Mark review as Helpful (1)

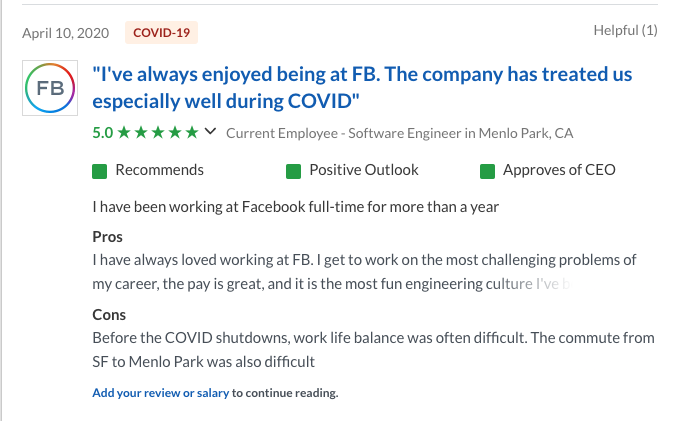pyautogui.click(x=625, y=30)
